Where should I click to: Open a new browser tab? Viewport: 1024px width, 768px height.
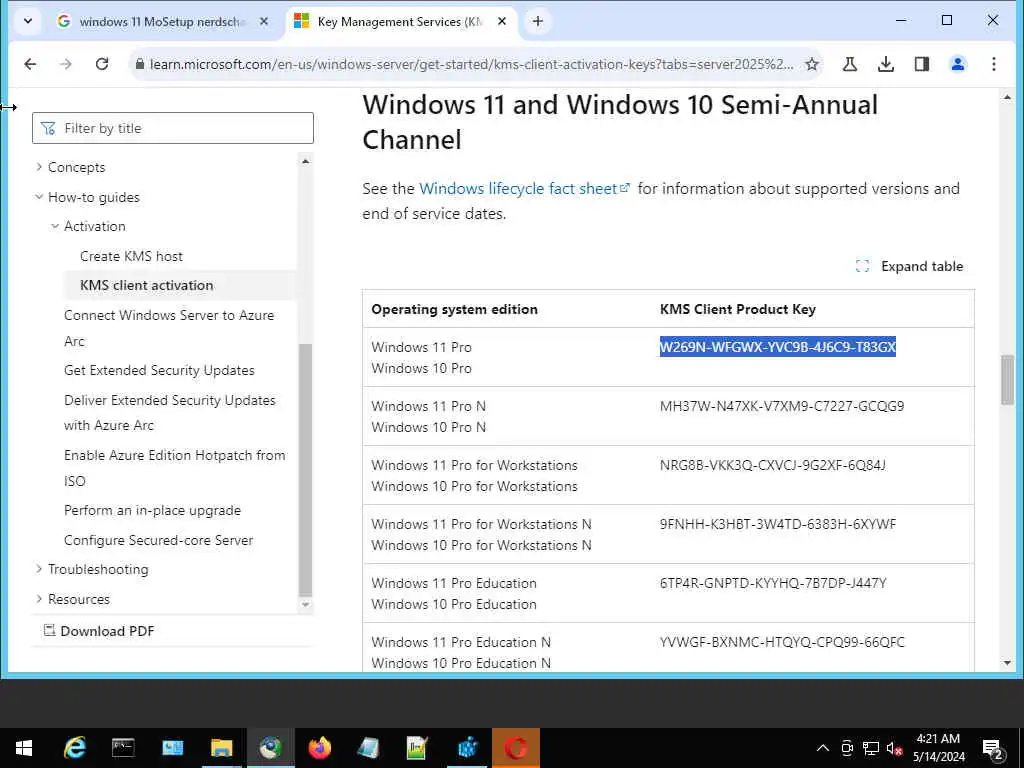coord(537,21)
